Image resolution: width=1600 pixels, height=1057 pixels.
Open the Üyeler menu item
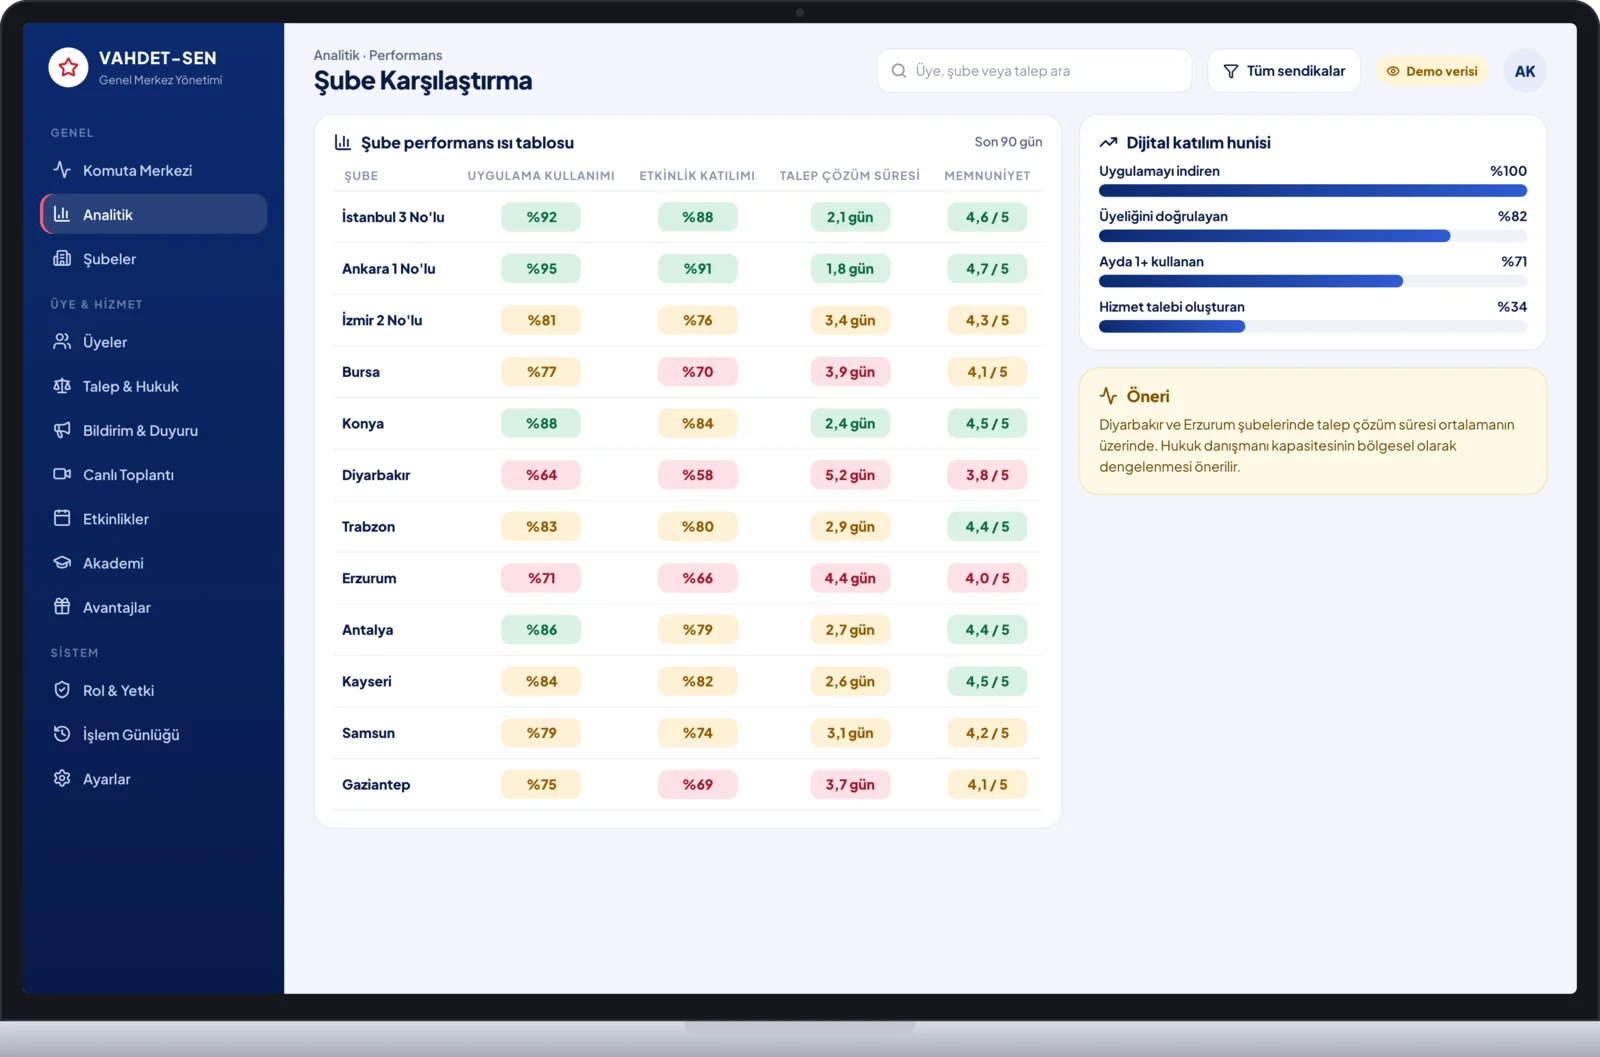(154, 342)
